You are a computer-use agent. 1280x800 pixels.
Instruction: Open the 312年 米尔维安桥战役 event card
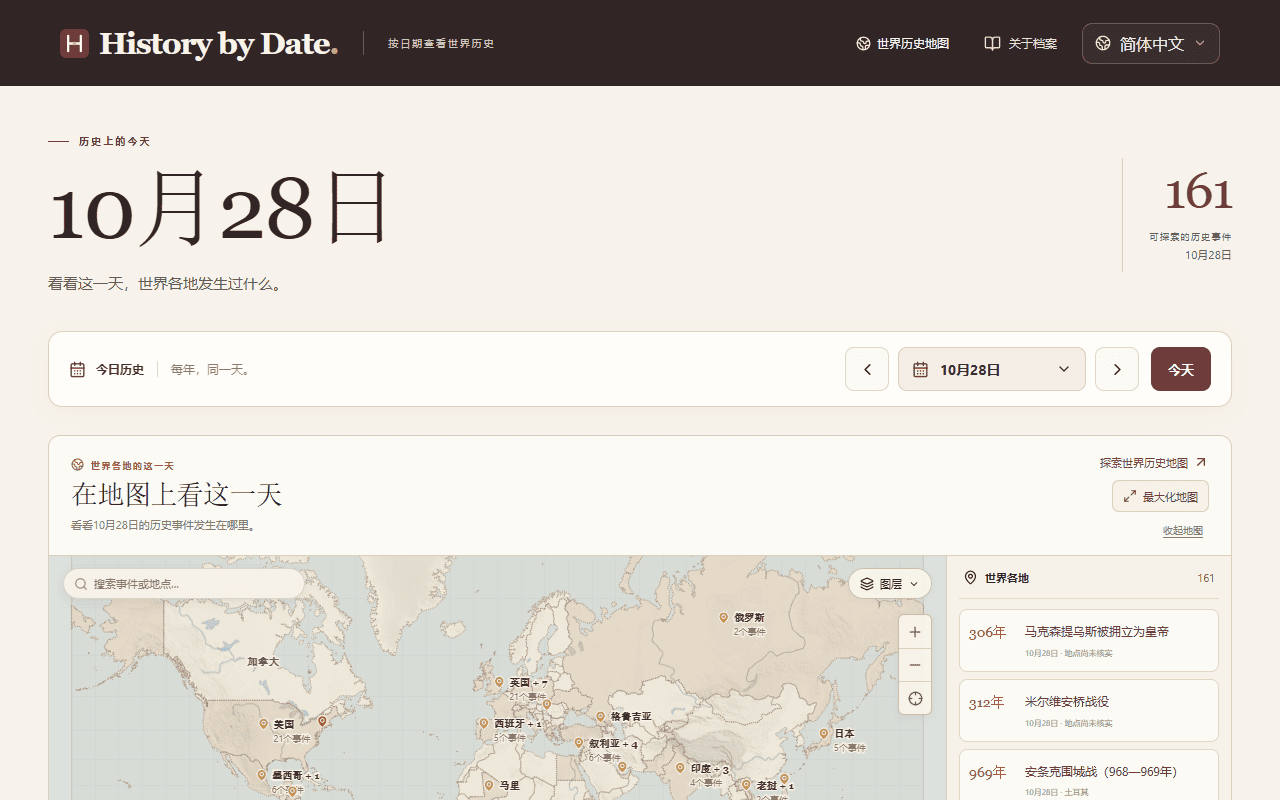(1089, 710)
